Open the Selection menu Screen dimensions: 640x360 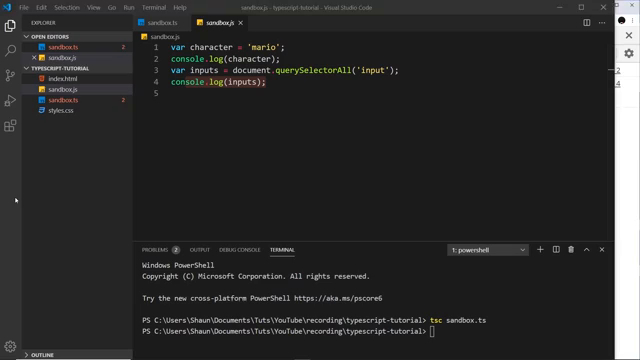point(67,7)
